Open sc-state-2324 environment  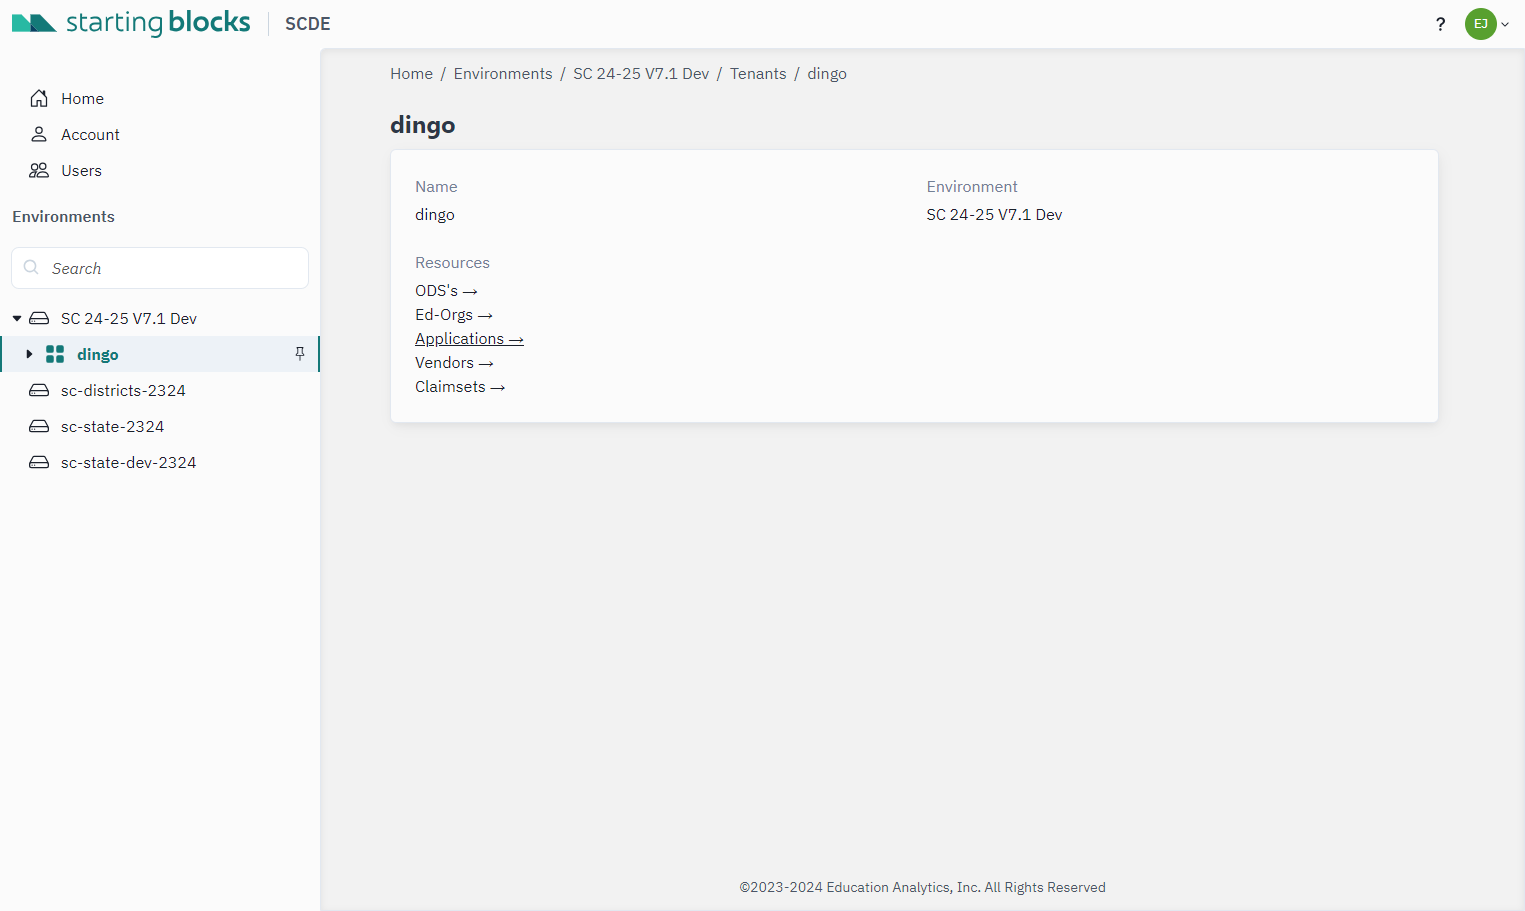[112, 426]
